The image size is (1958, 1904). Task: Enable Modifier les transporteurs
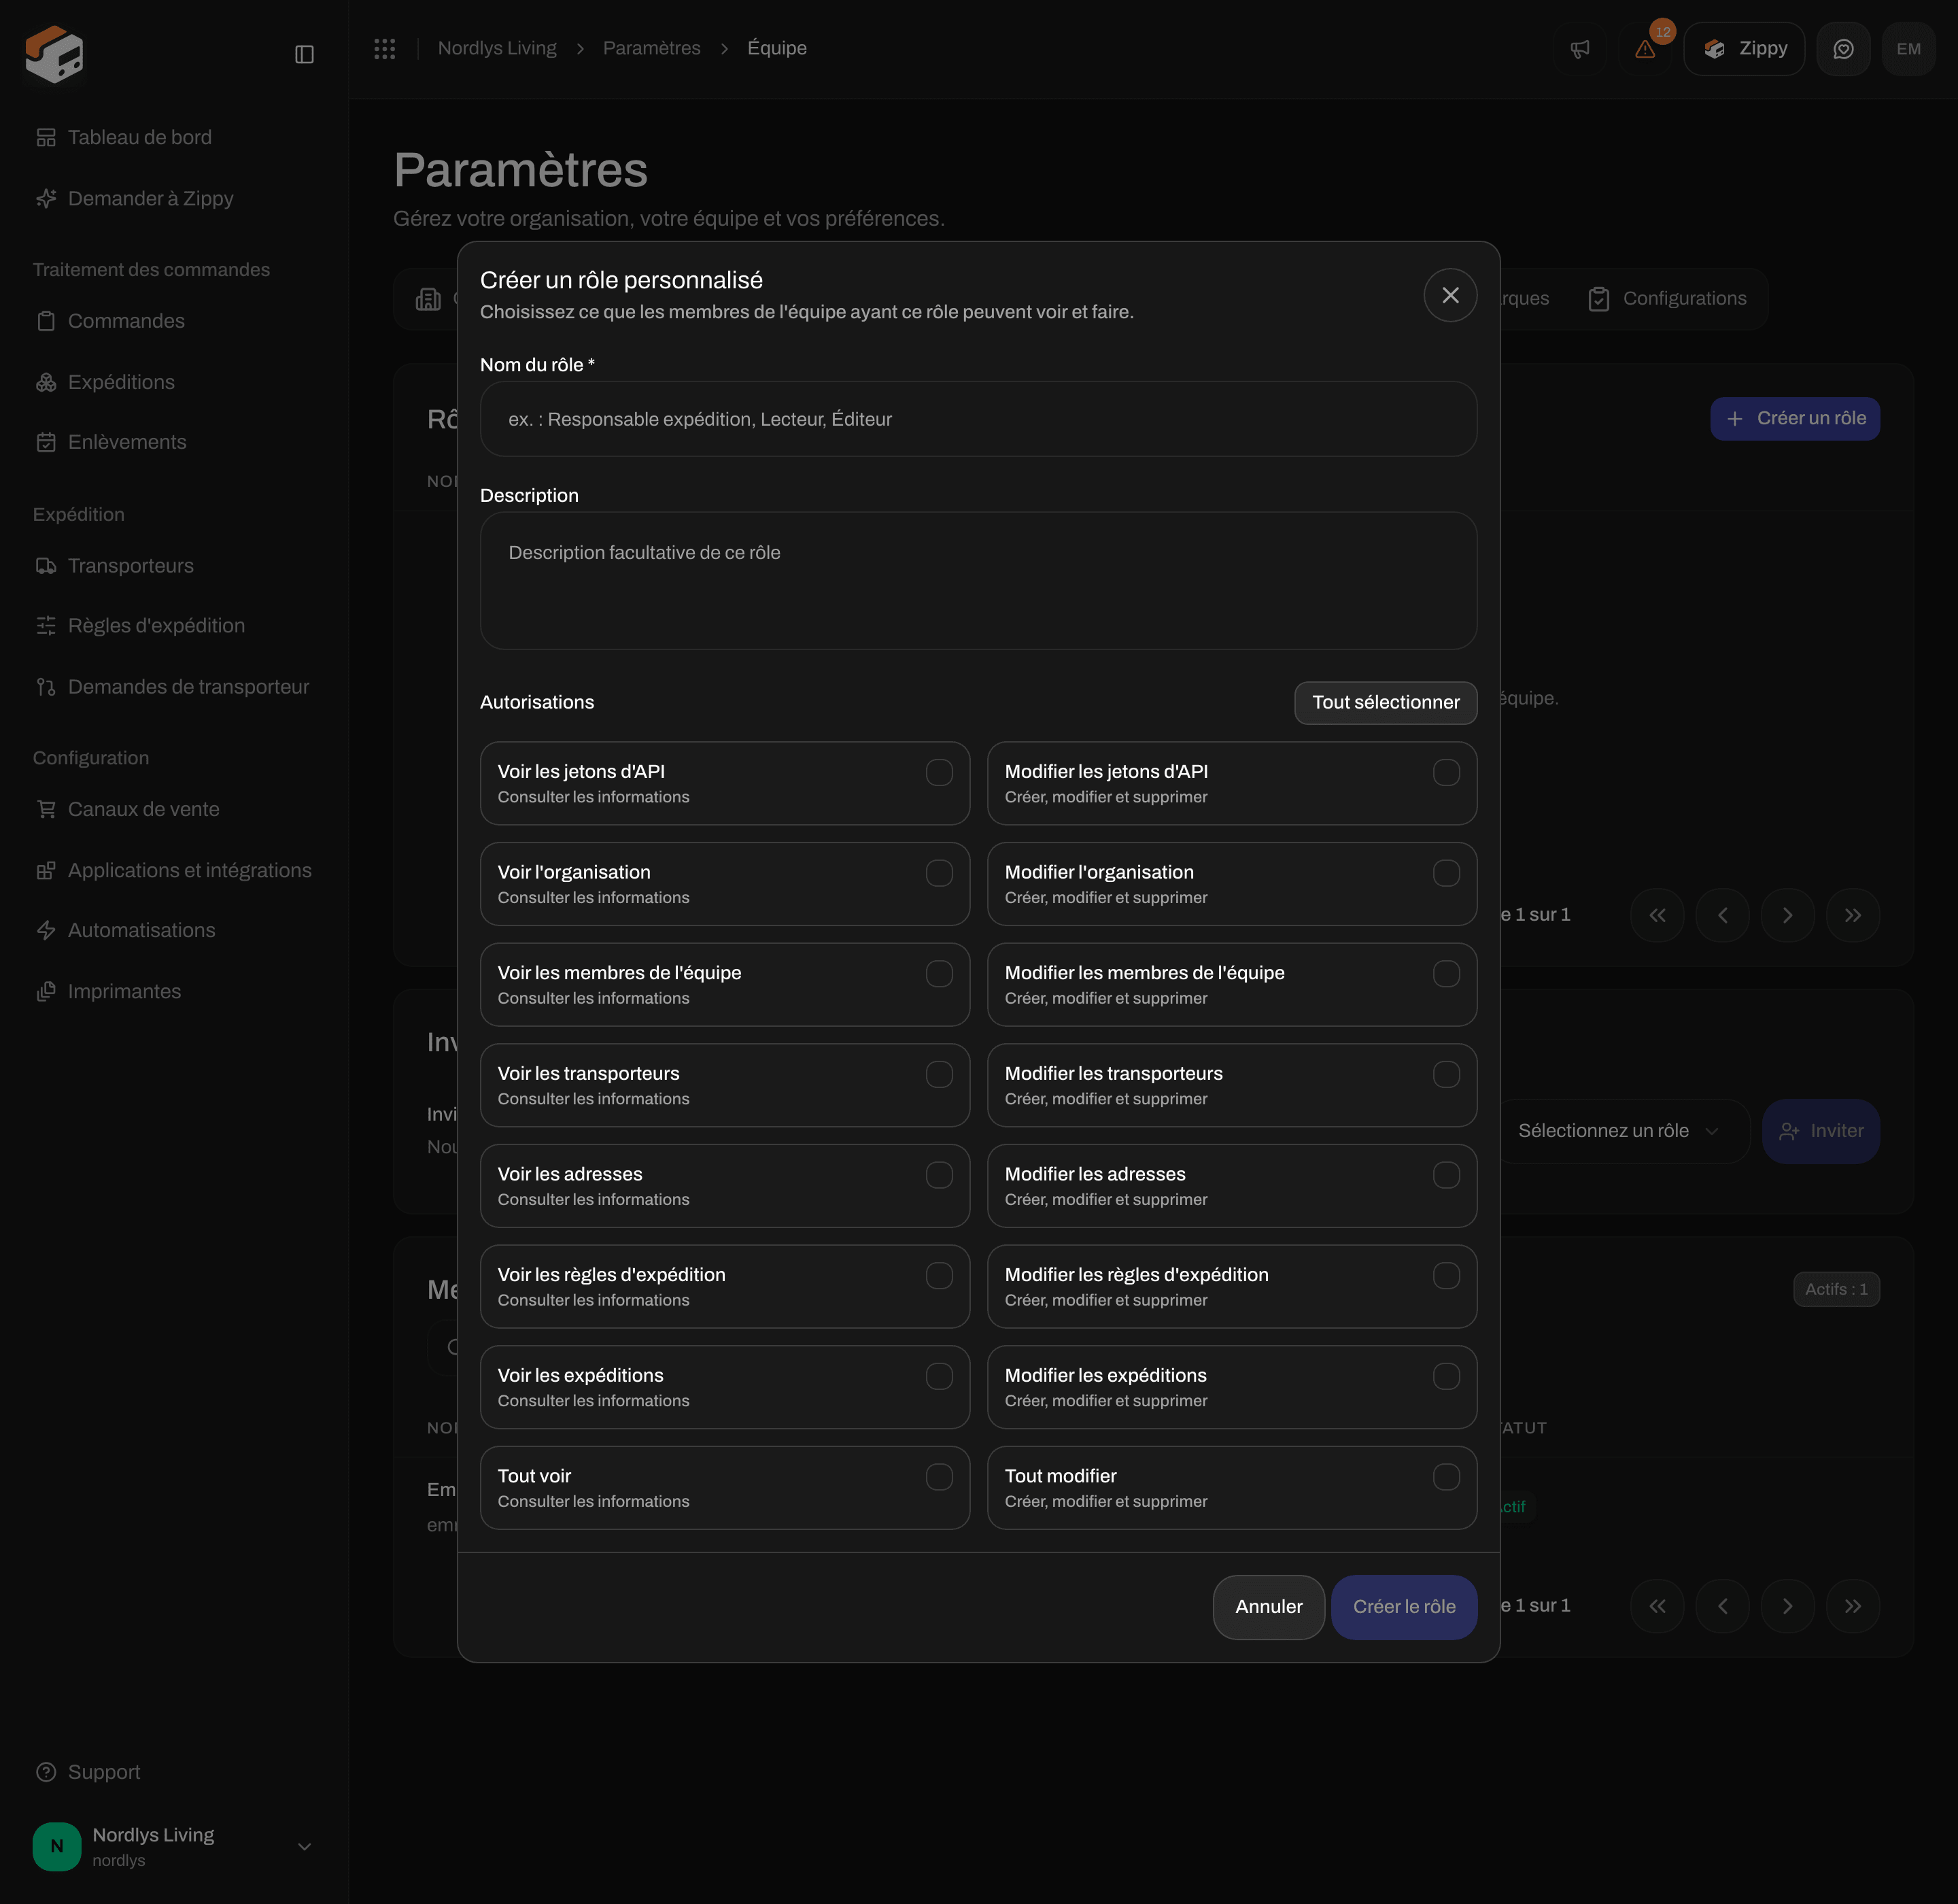[x=1446, y=1074]
